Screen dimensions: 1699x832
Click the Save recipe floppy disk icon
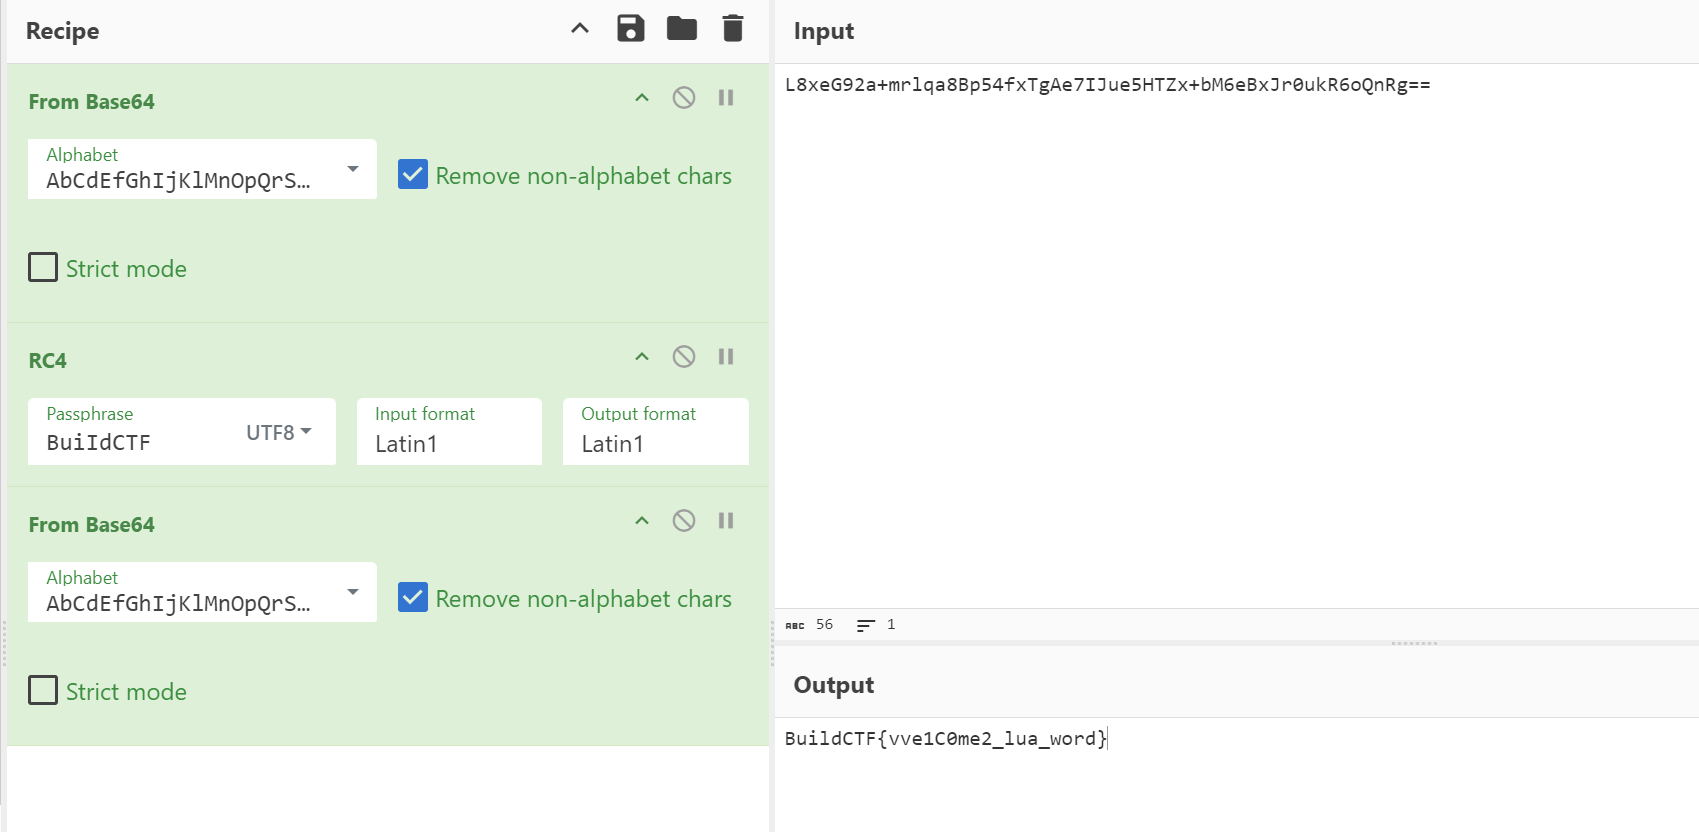tap(630, 29)
